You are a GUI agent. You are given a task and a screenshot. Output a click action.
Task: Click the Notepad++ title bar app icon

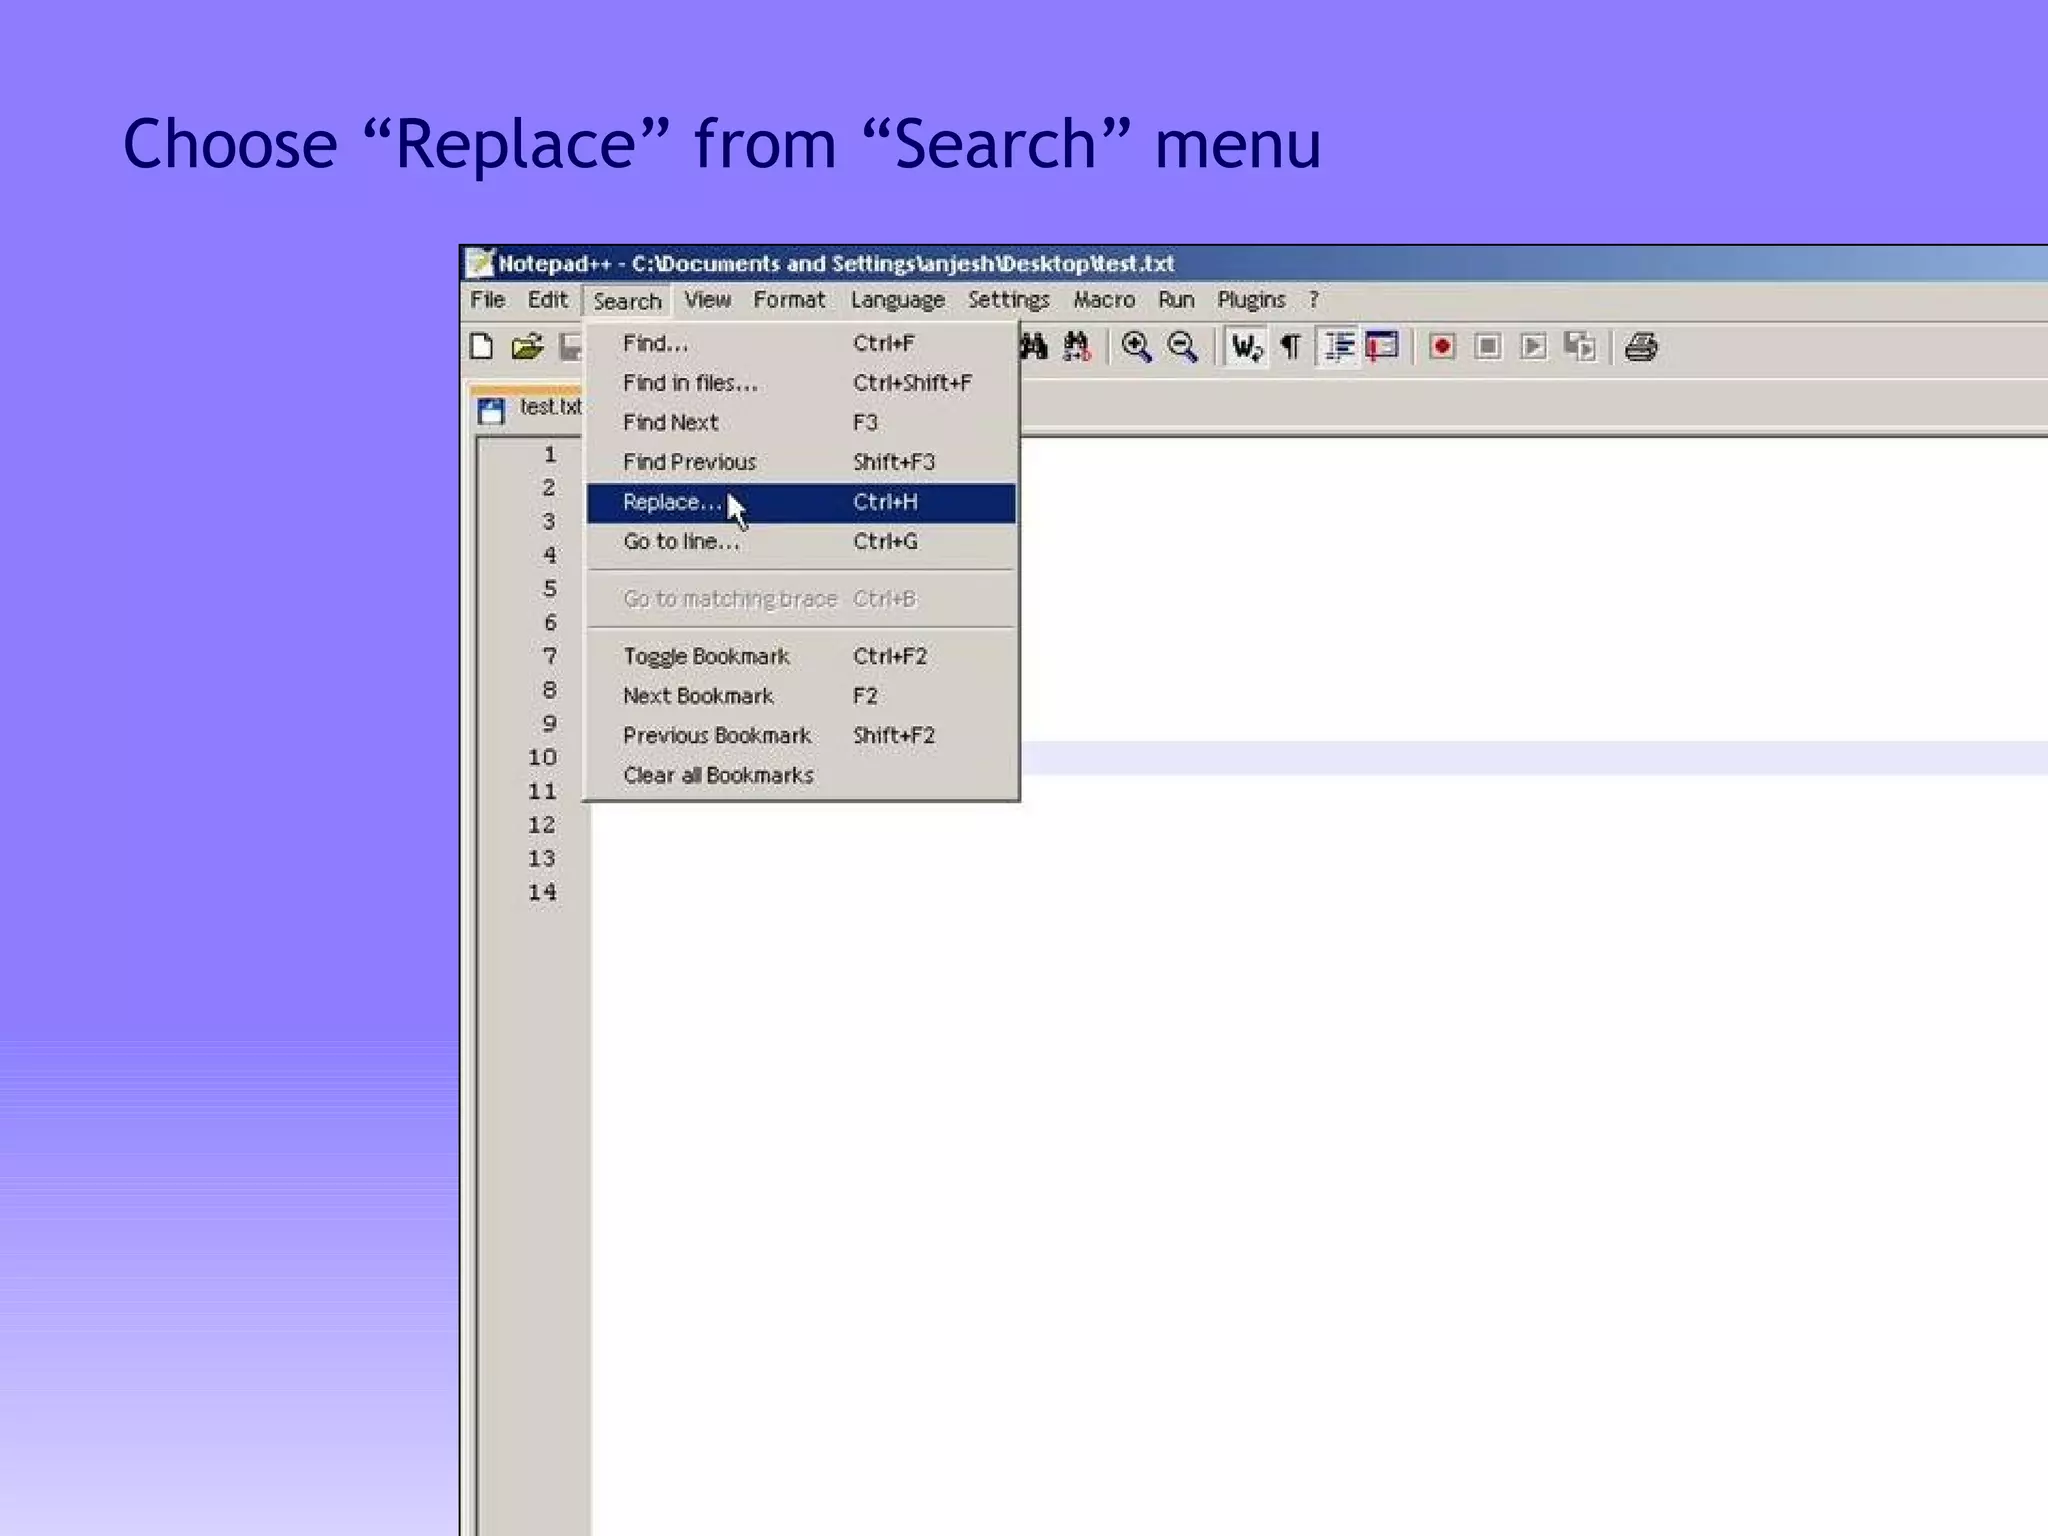[x=480, y=262]
